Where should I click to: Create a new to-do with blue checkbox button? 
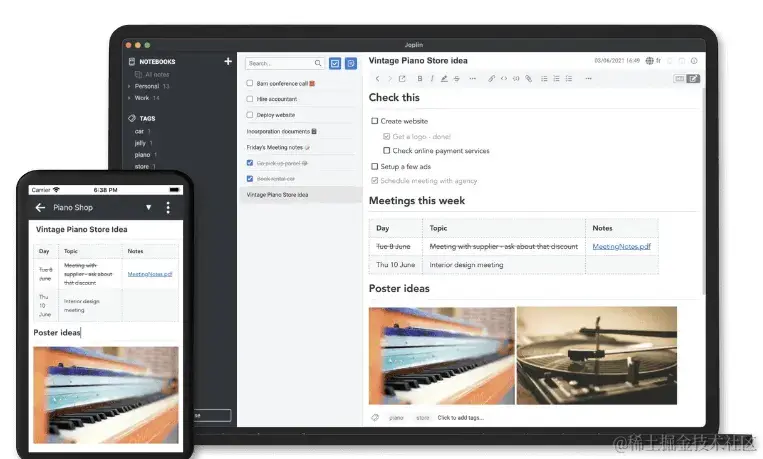(x=335, y=63)
